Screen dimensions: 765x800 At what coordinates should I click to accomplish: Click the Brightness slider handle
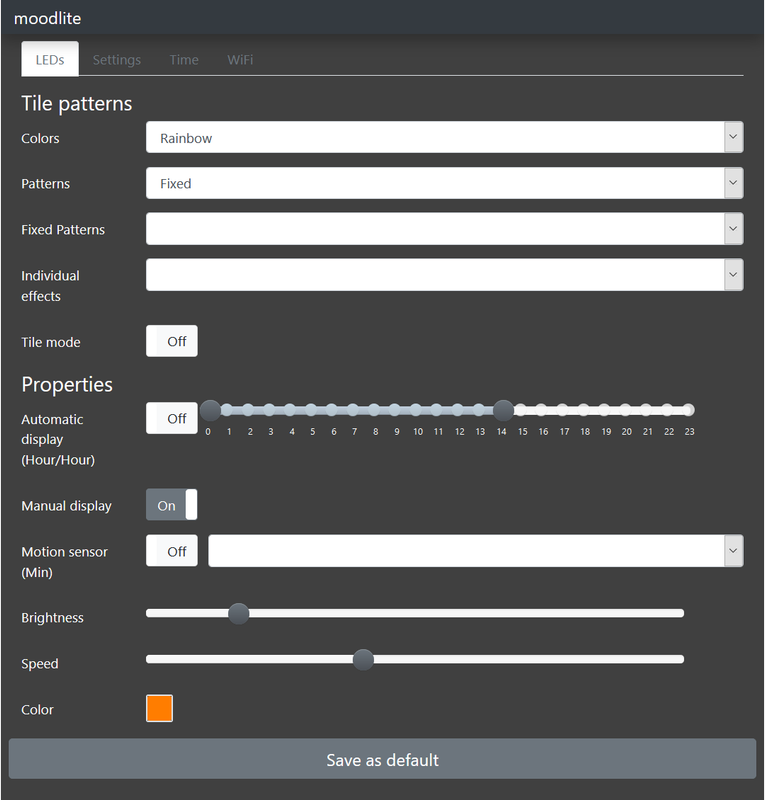click(238, 614)
